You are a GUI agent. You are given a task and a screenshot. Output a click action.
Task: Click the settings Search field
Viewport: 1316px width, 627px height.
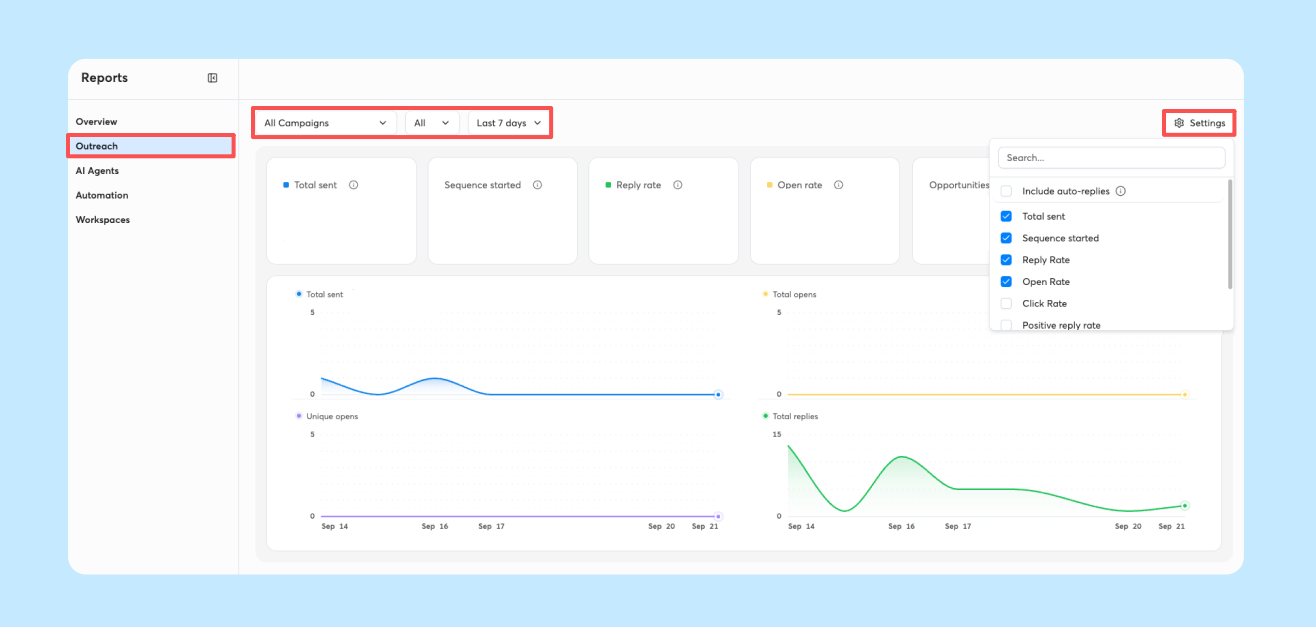(1111, 158)
